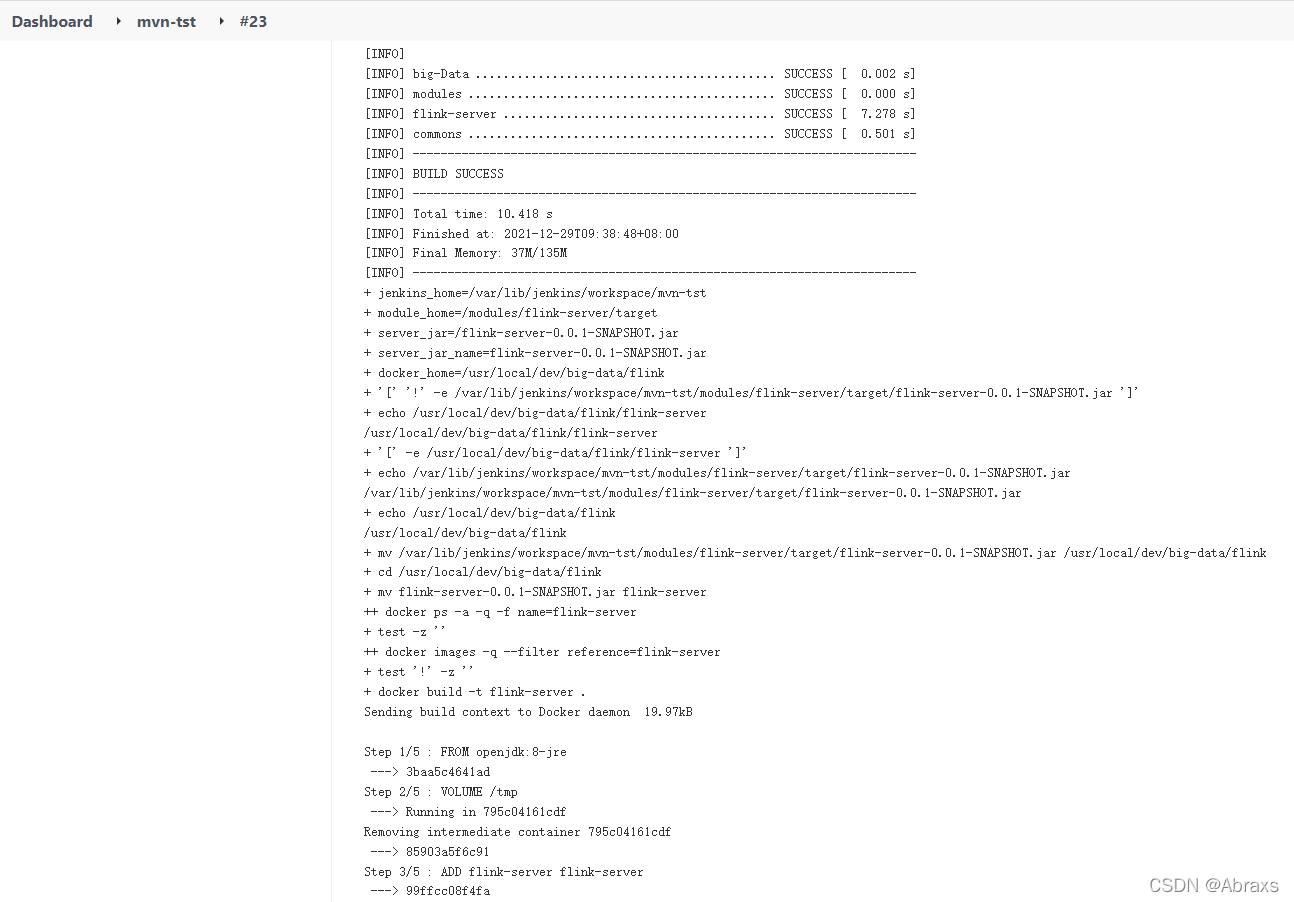This screenshot has height=902, width=1294.
Task: Click the jenkins_home variable line
Action: pos(535,293)
